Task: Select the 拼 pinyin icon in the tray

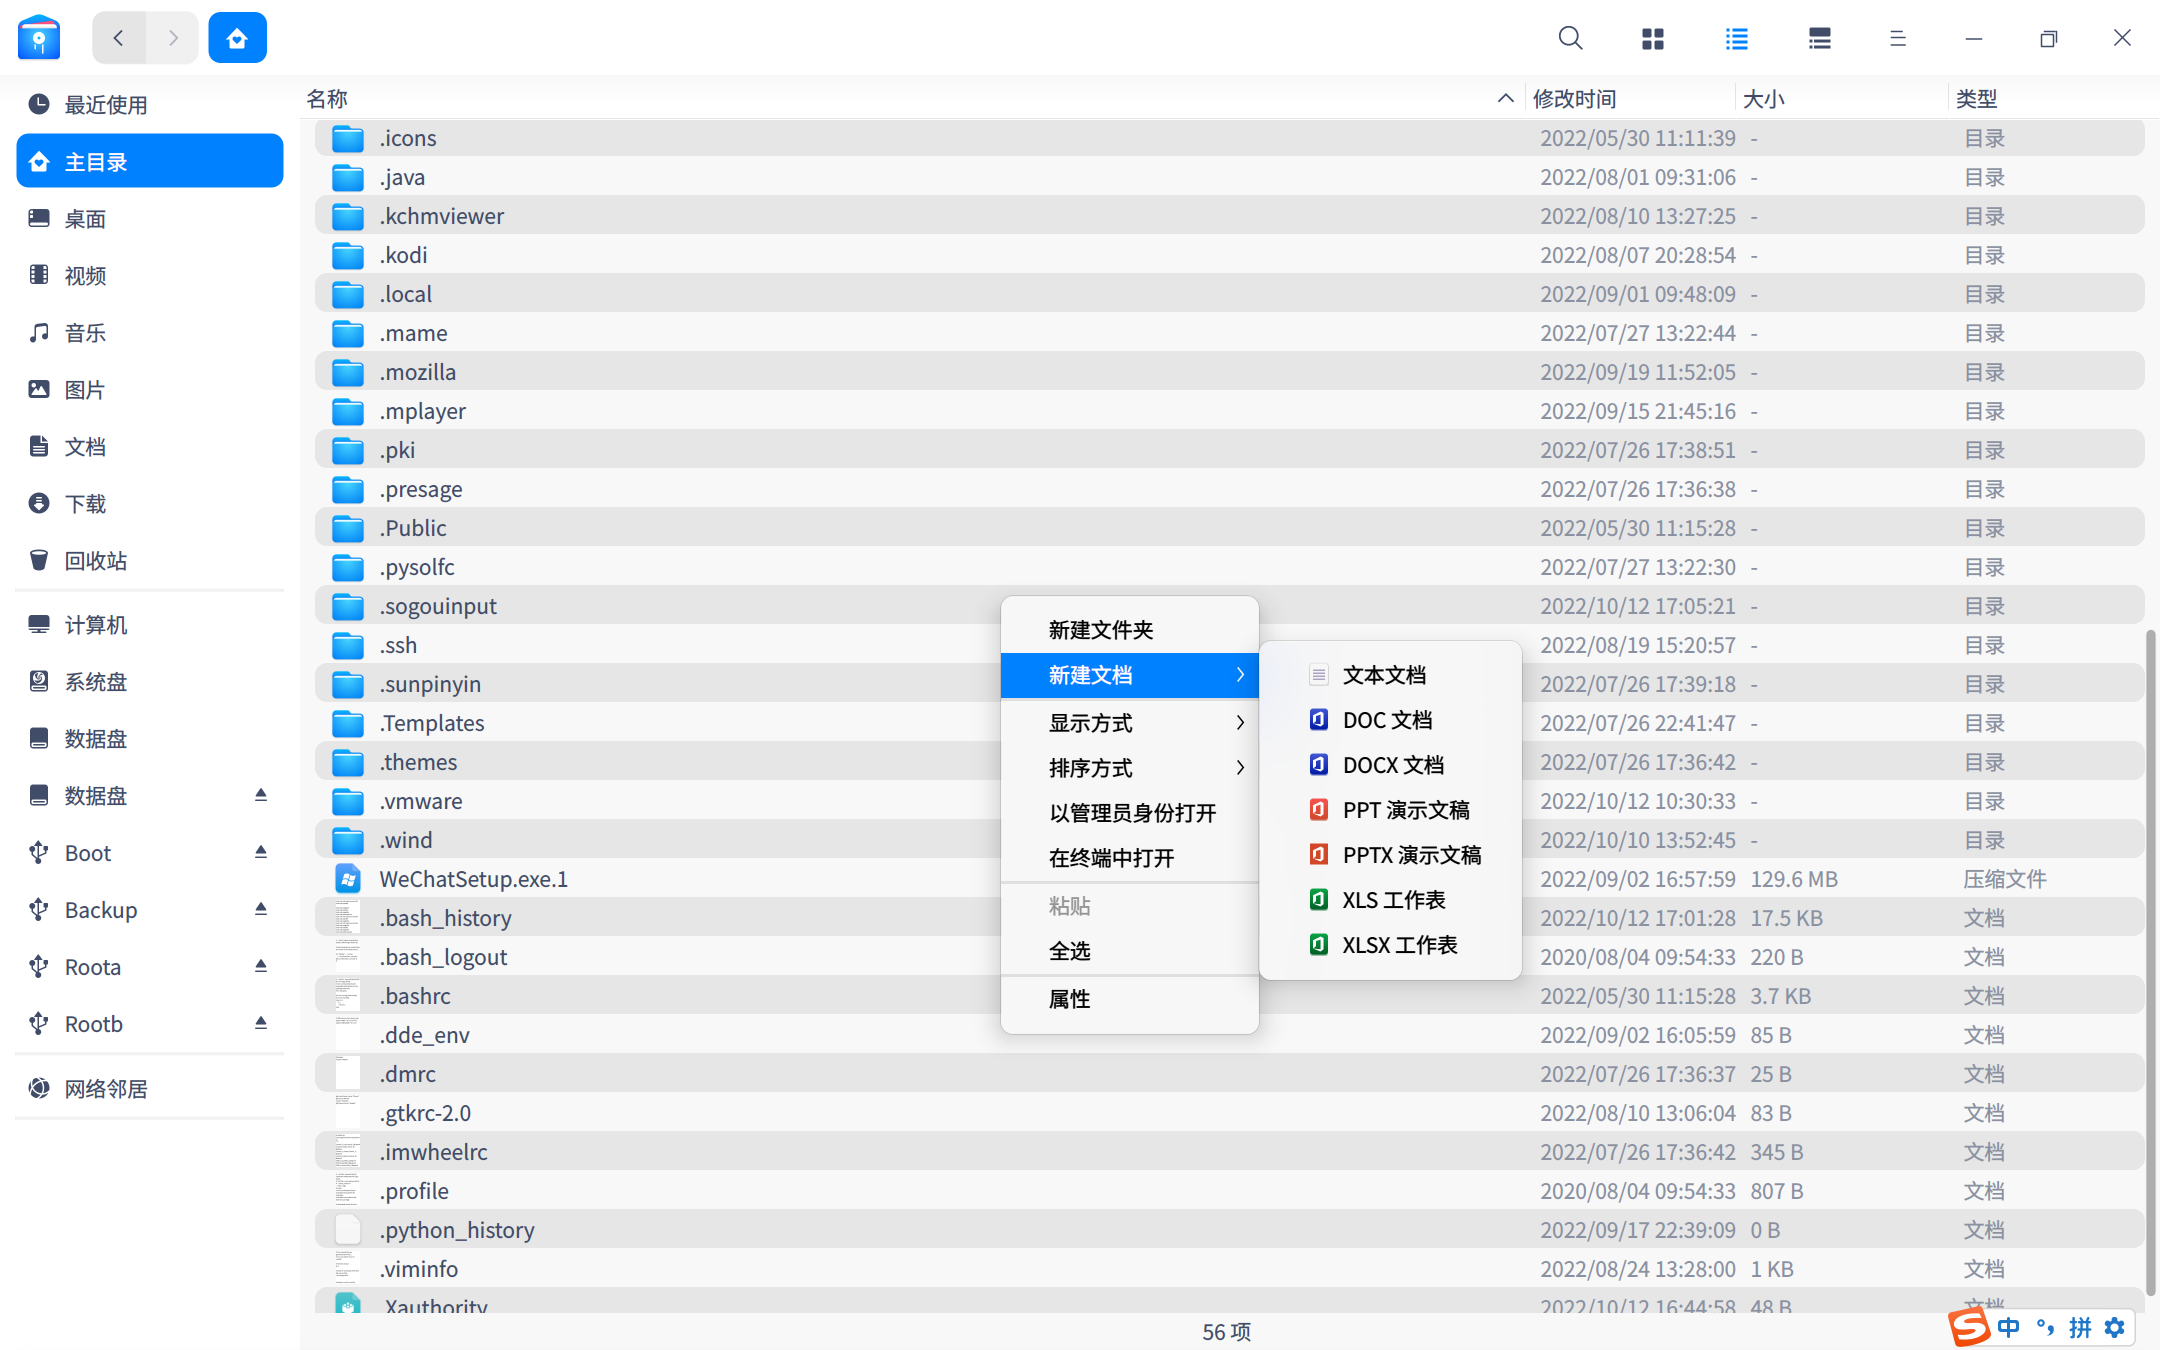Action: coord(2079,1327)
